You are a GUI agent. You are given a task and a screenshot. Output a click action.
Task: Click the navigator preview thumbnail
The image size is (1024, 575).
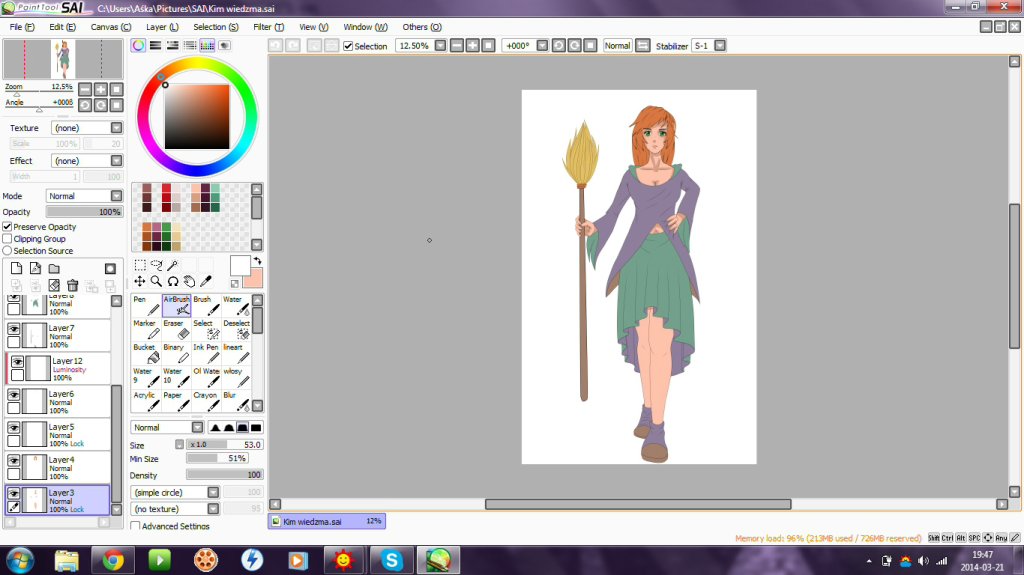(x=63, y=59)
